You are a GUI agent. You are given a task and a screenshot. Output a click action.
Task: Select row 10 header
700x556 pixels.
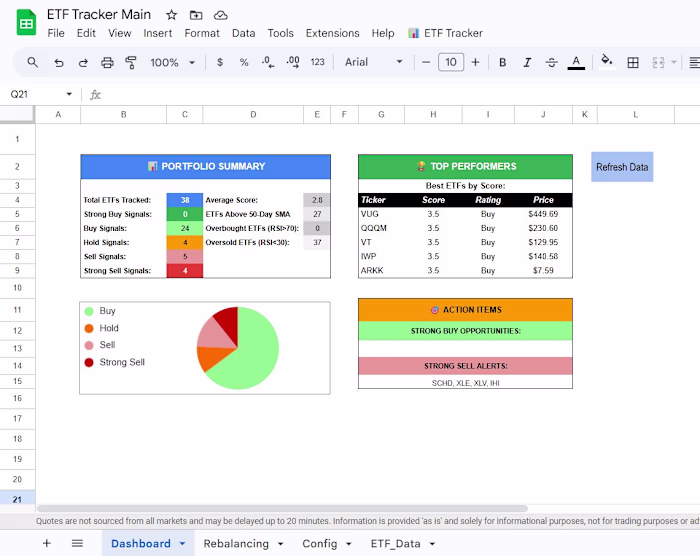(17, 288)
